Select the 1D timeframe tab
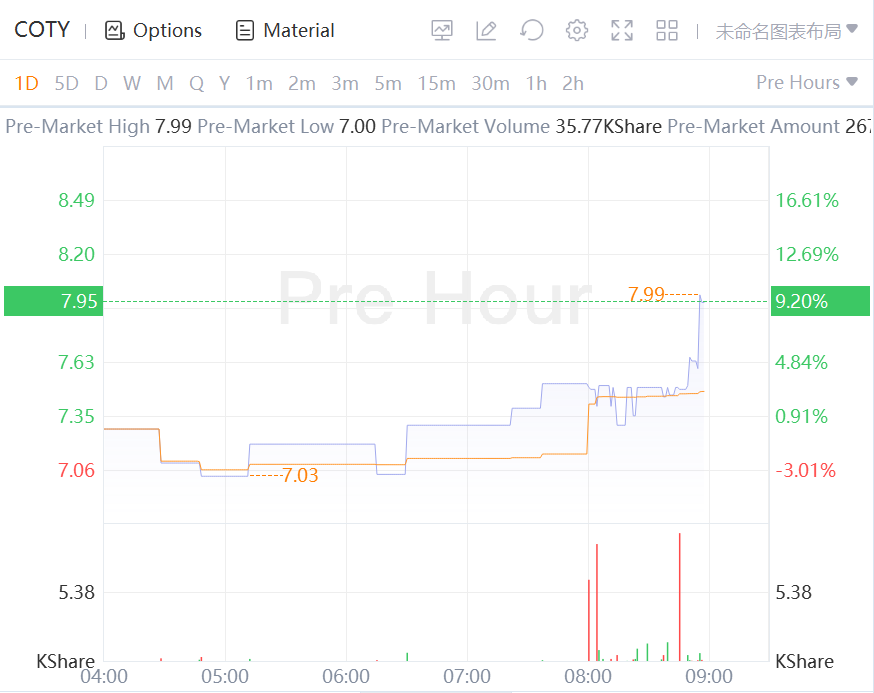Viewport: 874px width, 693px height. point(26,83)
